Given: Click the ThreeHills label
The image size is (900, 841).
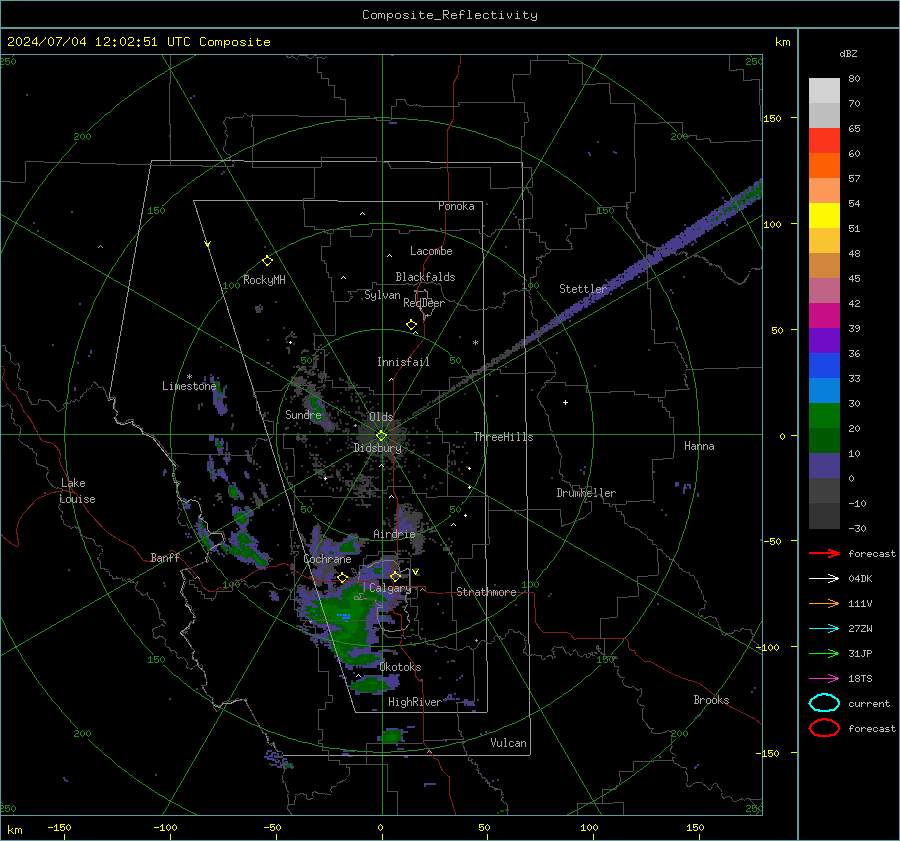Looking at the screenshot, I should 503,437.
